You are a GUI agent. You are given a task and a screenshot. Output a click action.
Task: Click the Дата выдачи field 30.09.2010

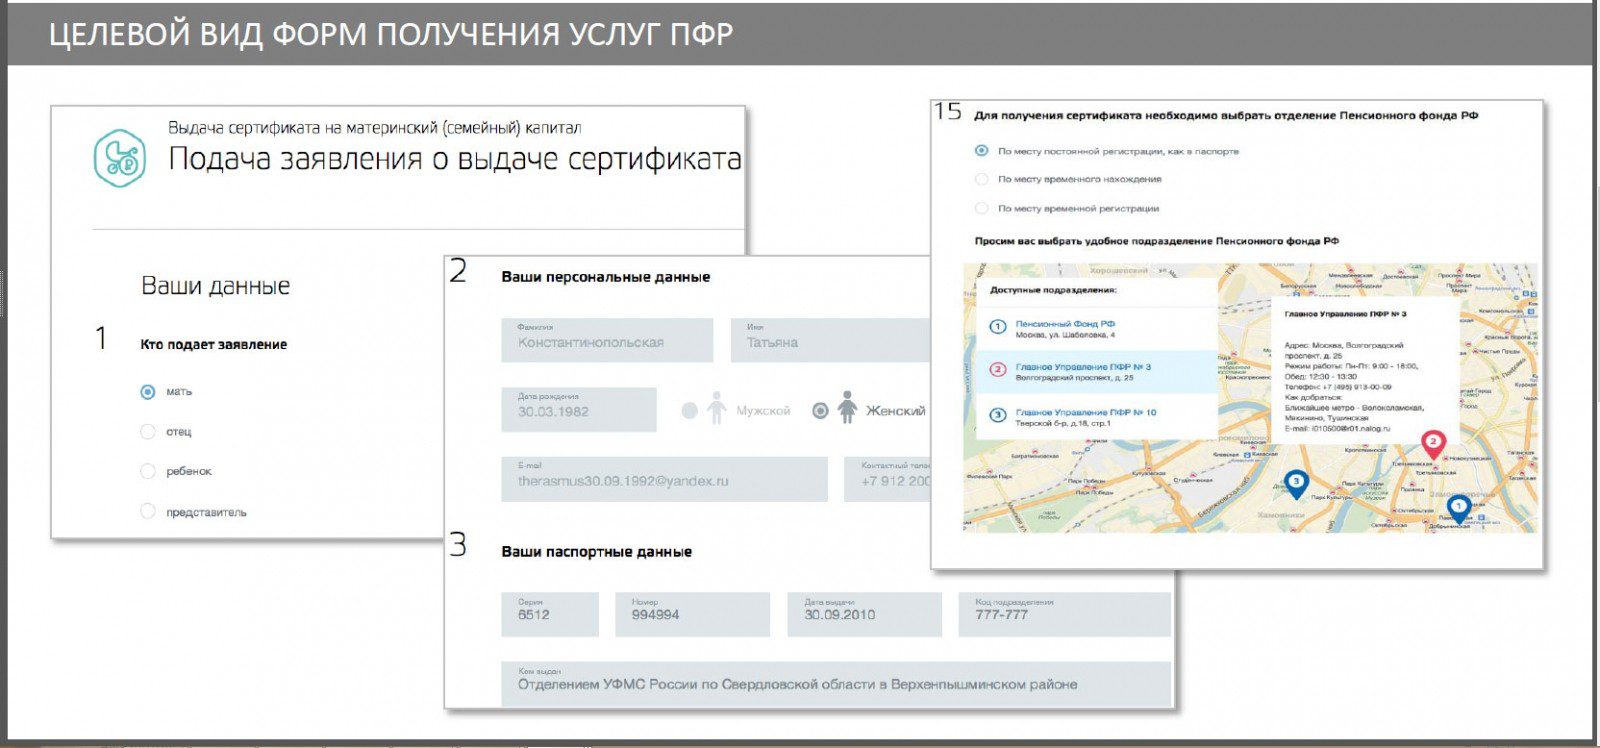pyautogui.click(x=864, y=614)
